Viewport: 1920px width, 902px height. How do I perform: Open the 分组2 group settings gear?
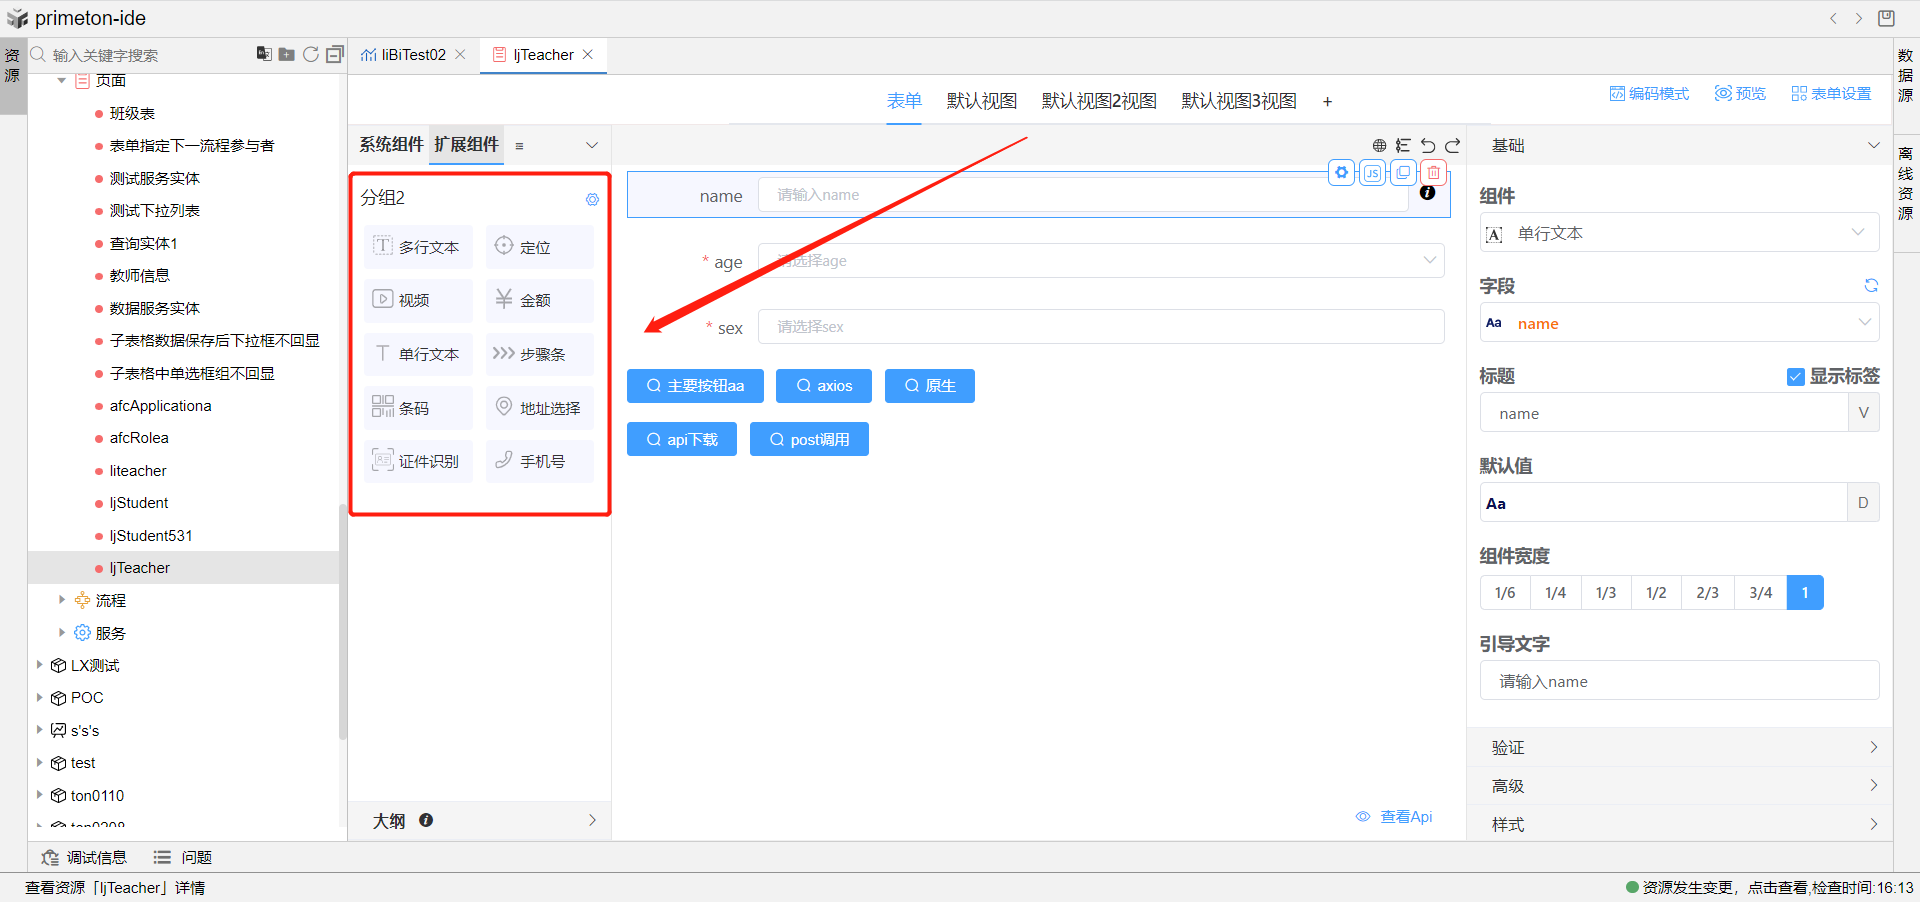pos(592,199)
